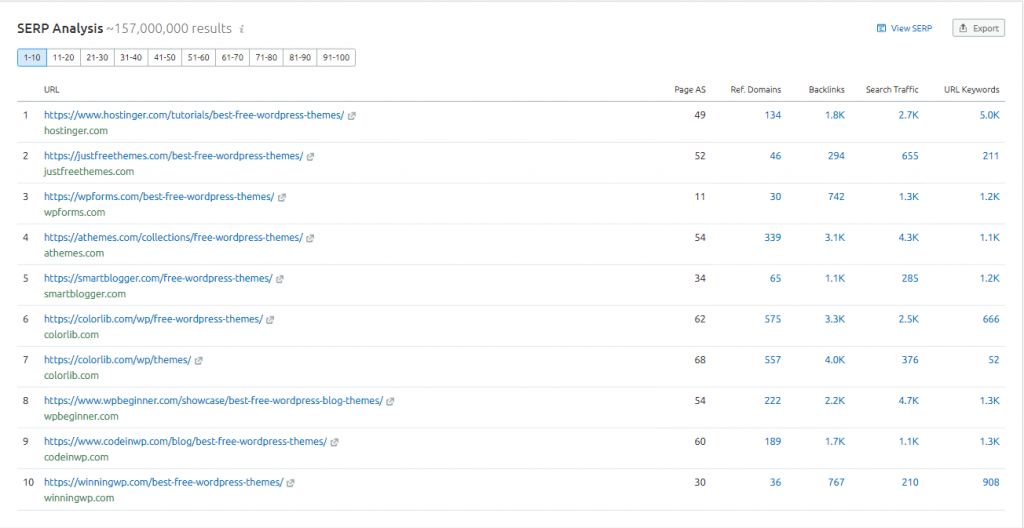The width and height of the screenshot is (1024, 528).
Task: Open external link icon for wpforms.com URL
Action: (282, 197)
